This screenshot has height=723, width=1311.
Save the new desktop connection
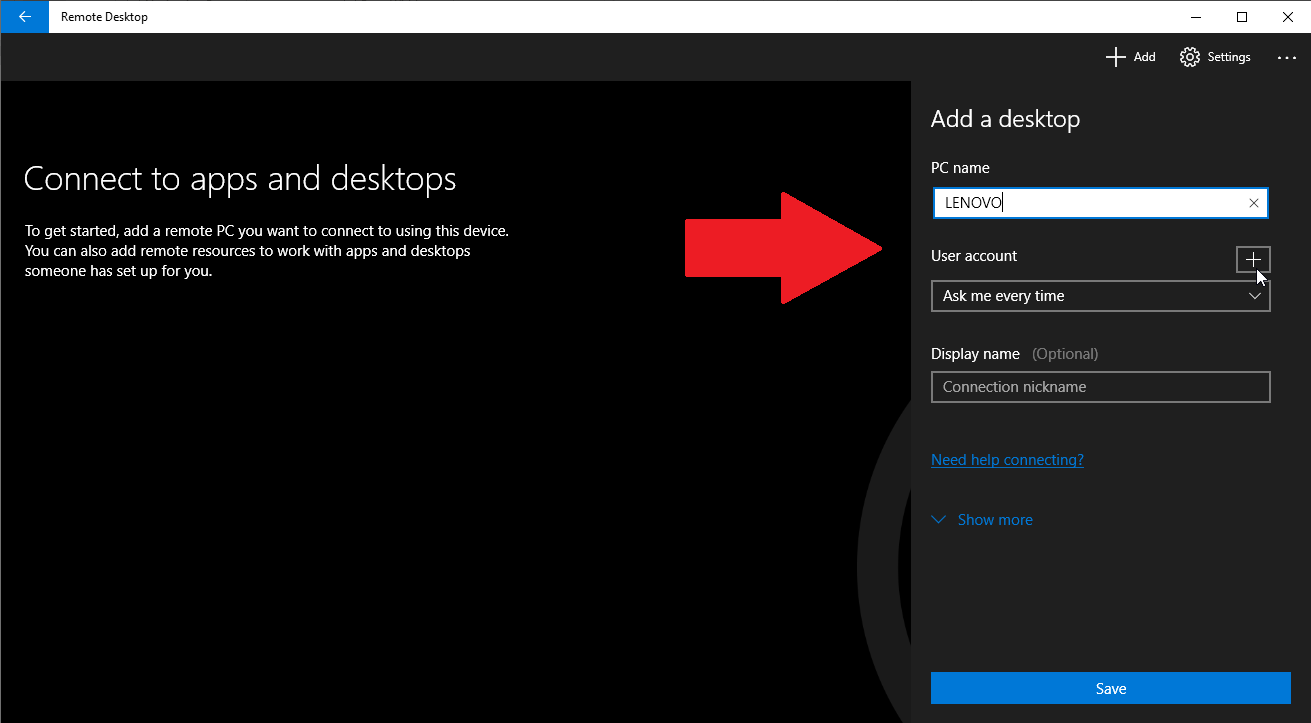pyautogui.click(x=1111, y=688)
